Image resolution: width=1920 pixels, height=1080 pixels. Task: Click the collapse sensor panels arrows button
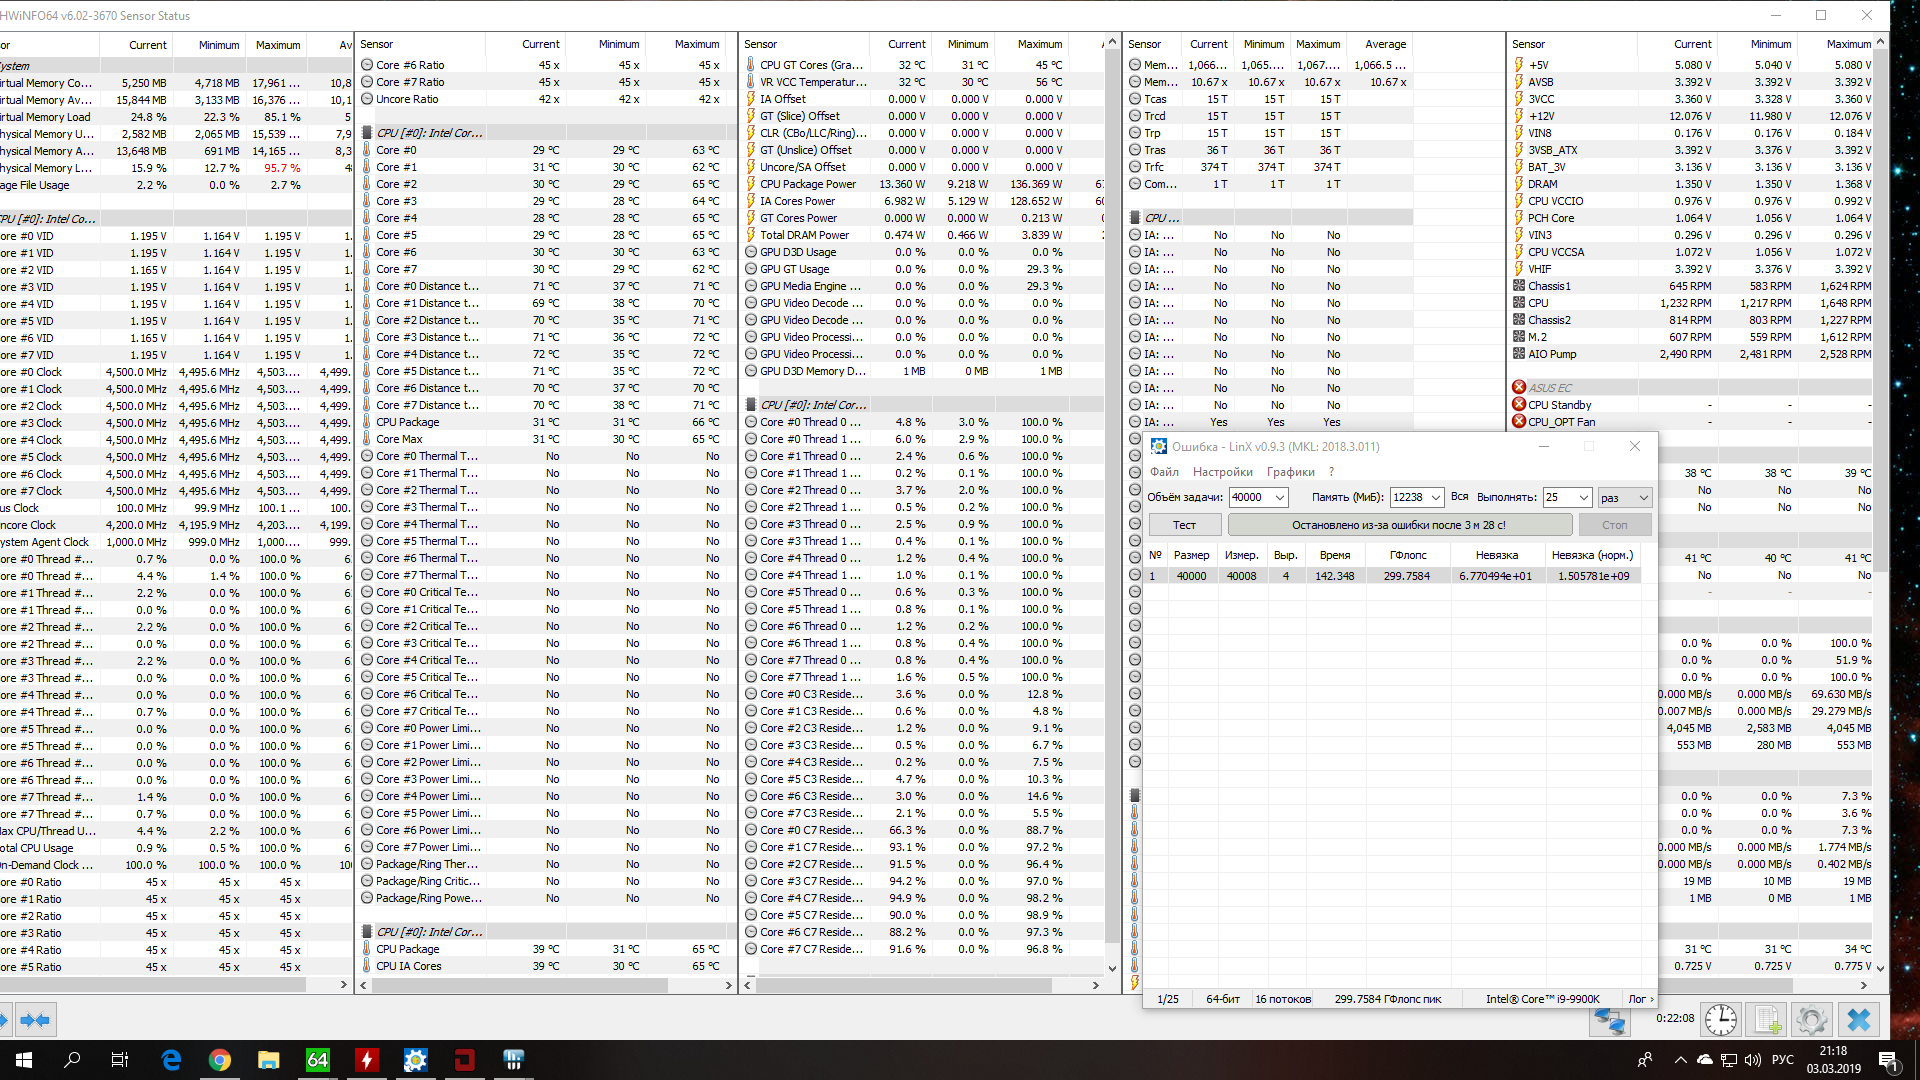click(x=35, y=1020)
